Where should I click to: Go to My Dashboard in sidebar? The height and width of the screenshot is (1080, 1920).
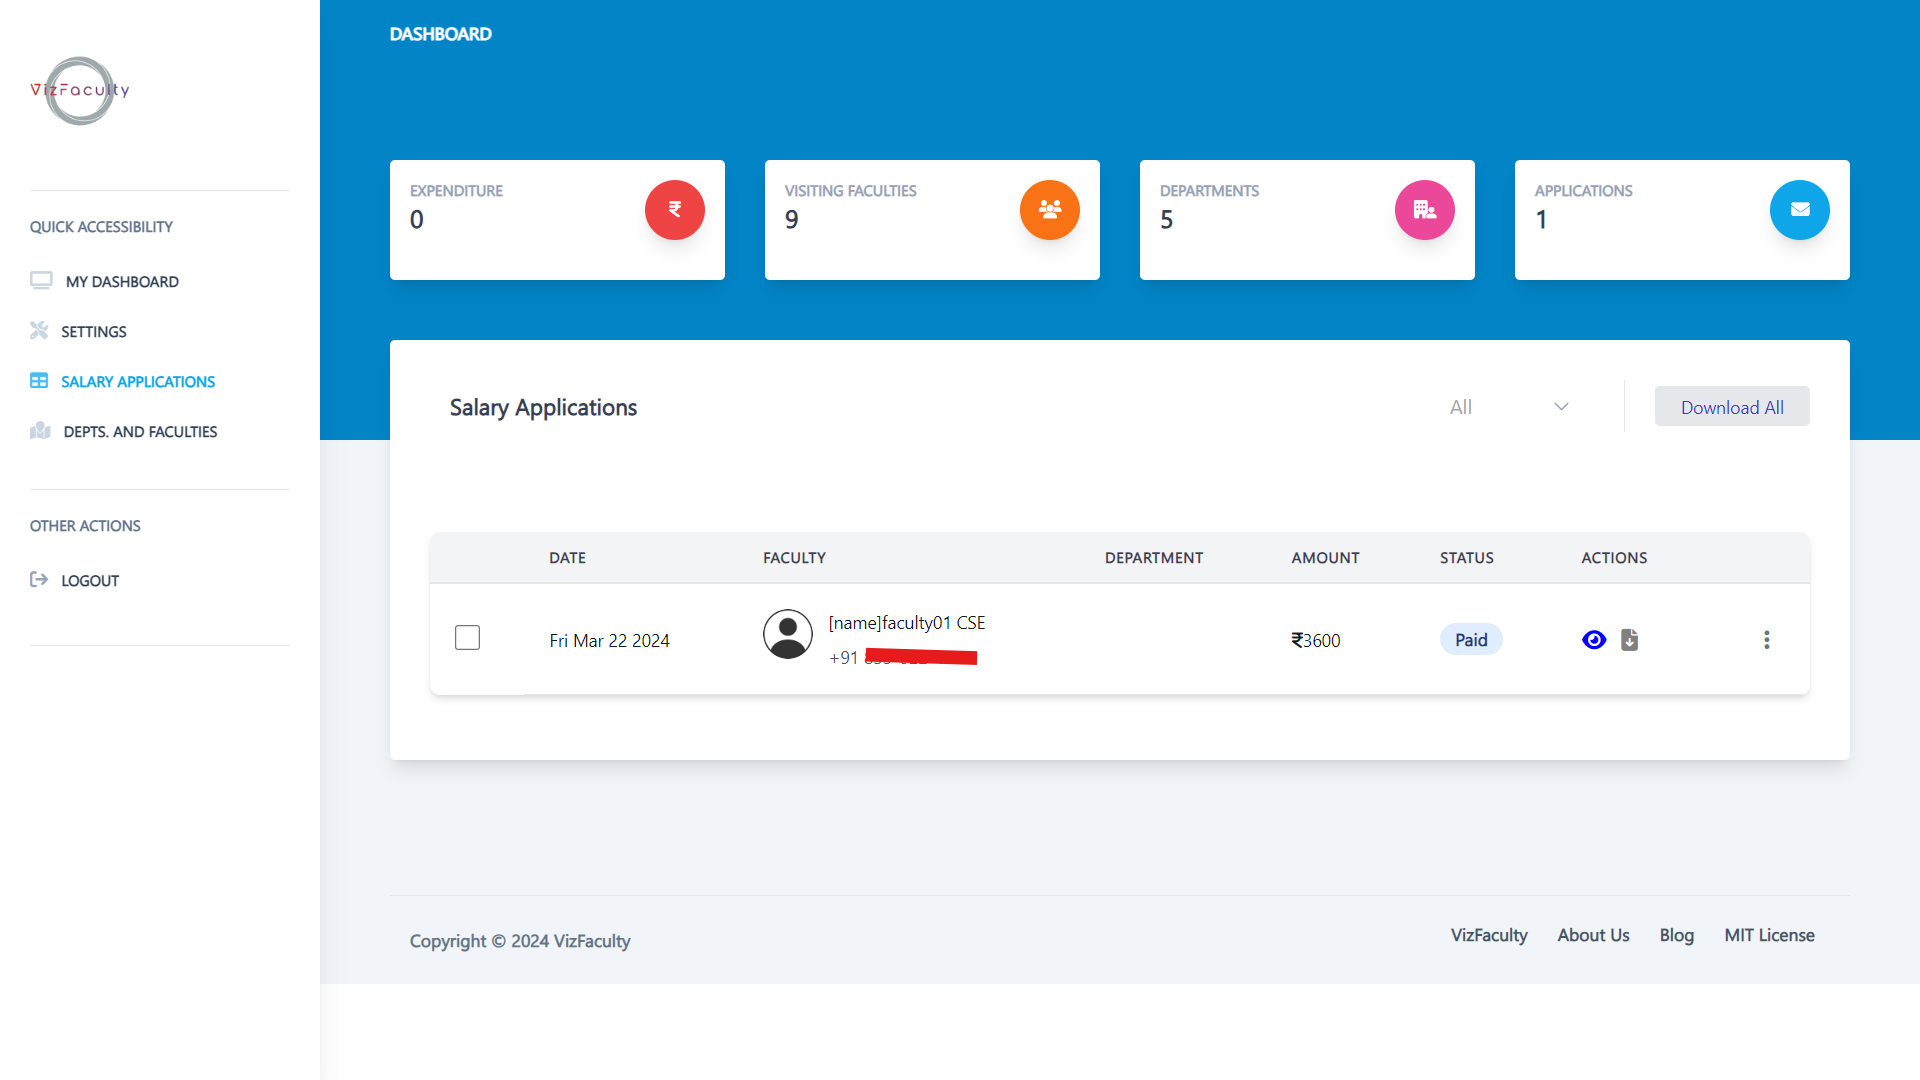[122, 282]
